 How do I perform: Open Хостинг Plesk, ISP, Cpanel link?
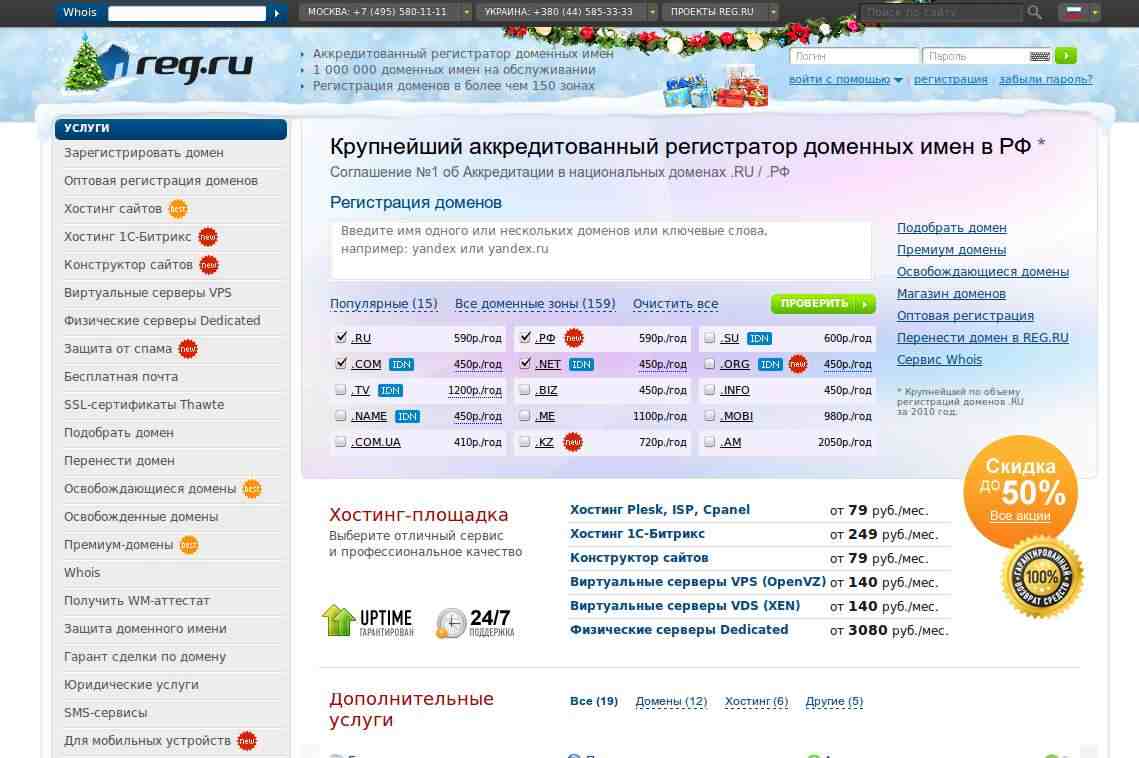pyautogui.click(x=660, y=510)
